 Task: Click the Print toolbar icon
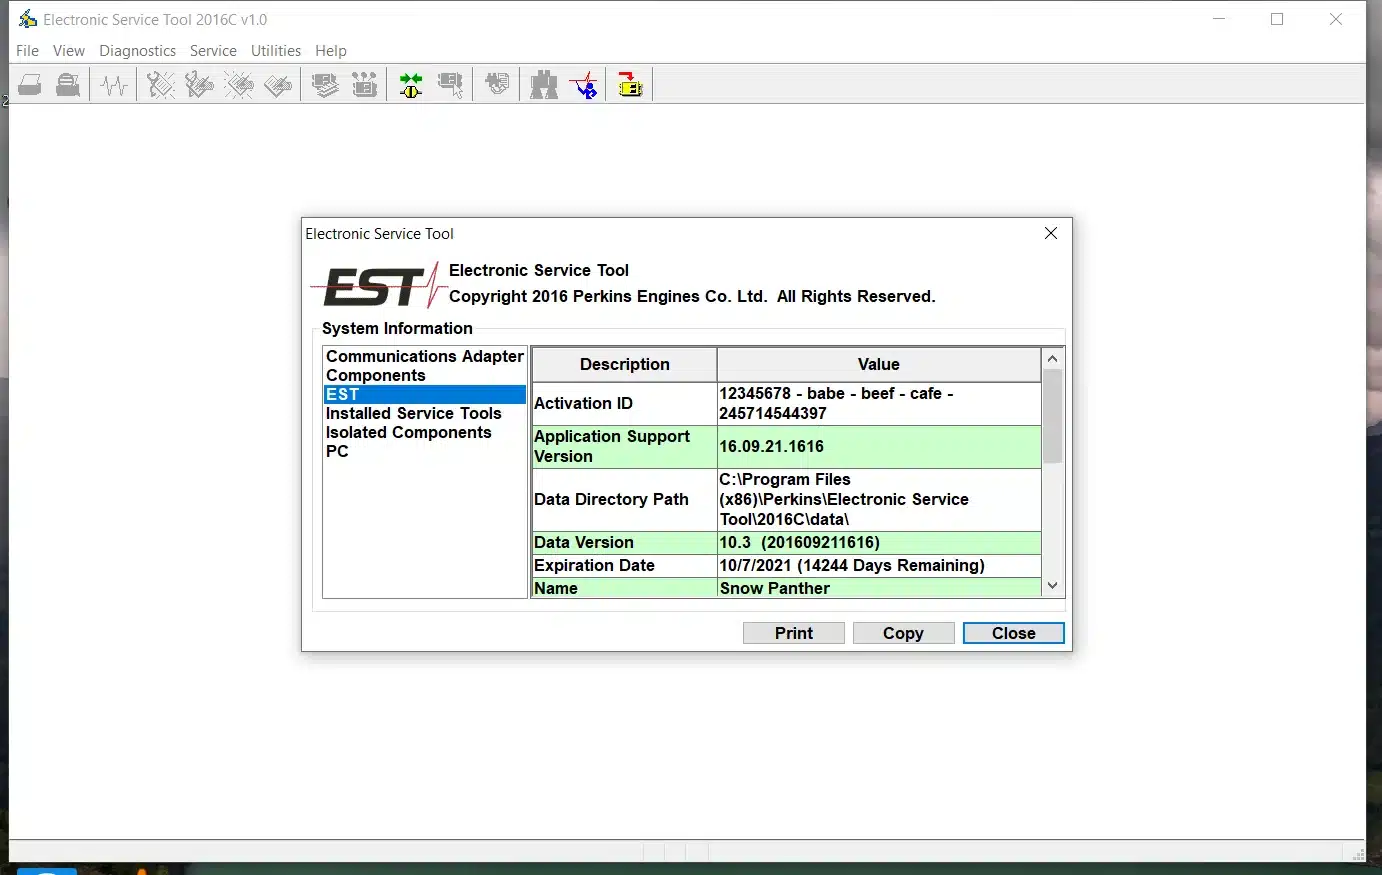coord(30,85)
